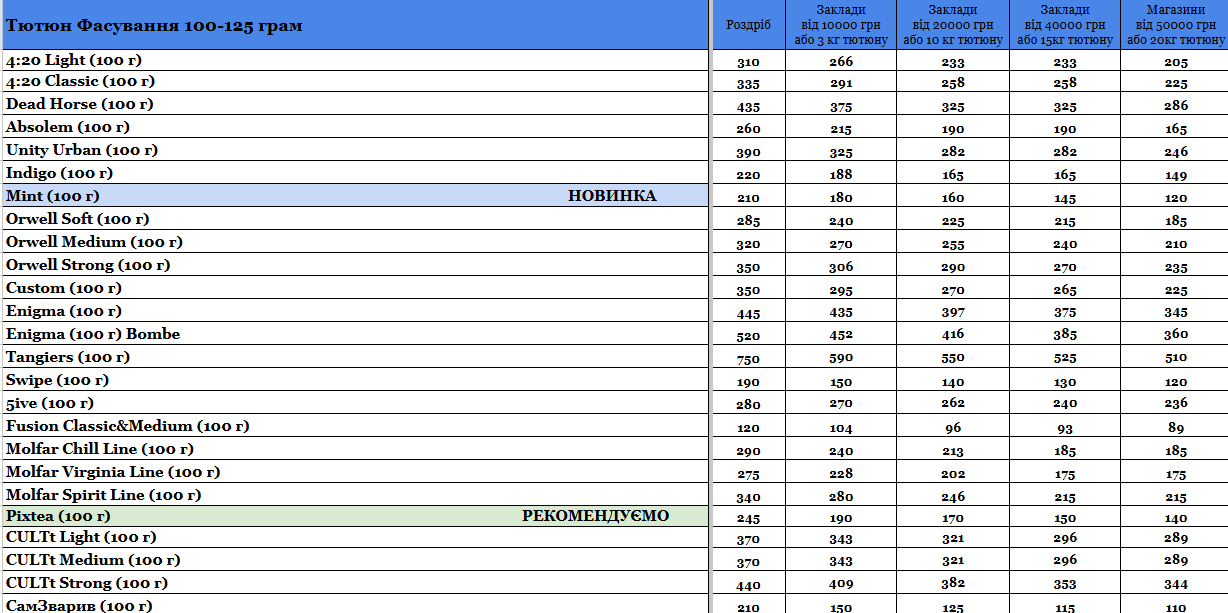Select the 'Molfar Chill Line (100 г)' row name
The image size is (1228, 613).
tap(100, 449)
